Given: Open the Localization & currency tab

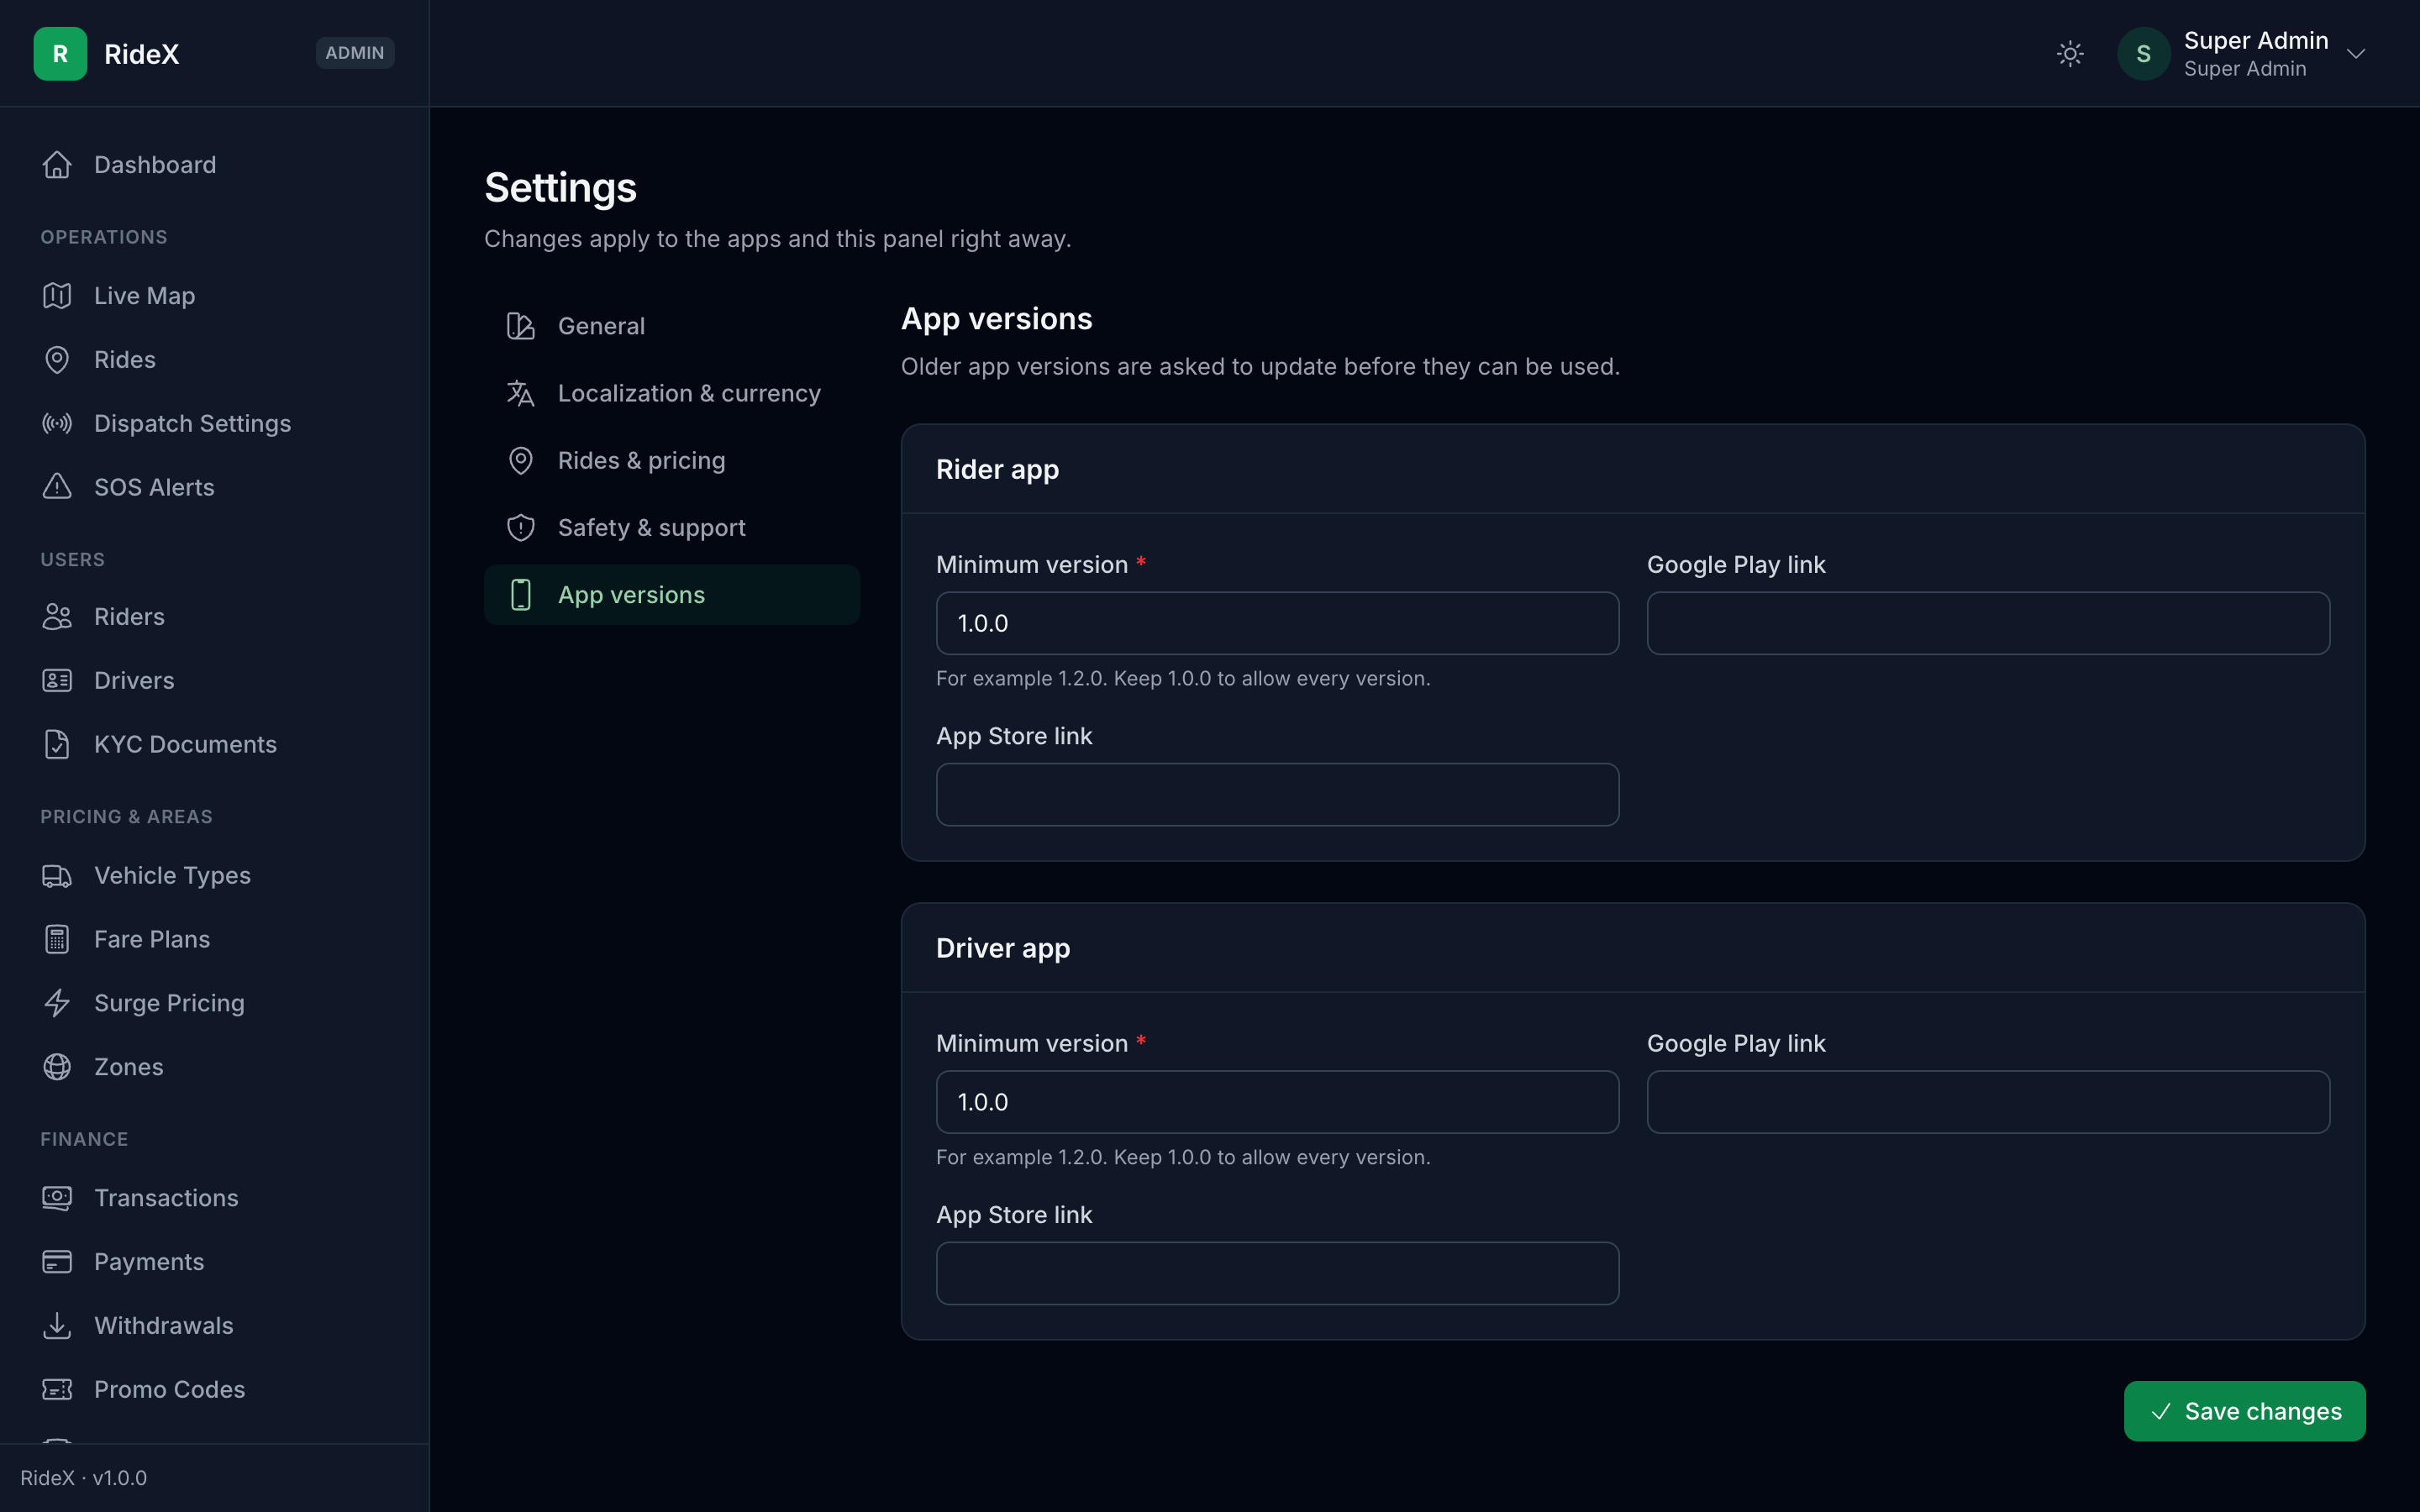Looking at the screenshot, I should (672, 393).
